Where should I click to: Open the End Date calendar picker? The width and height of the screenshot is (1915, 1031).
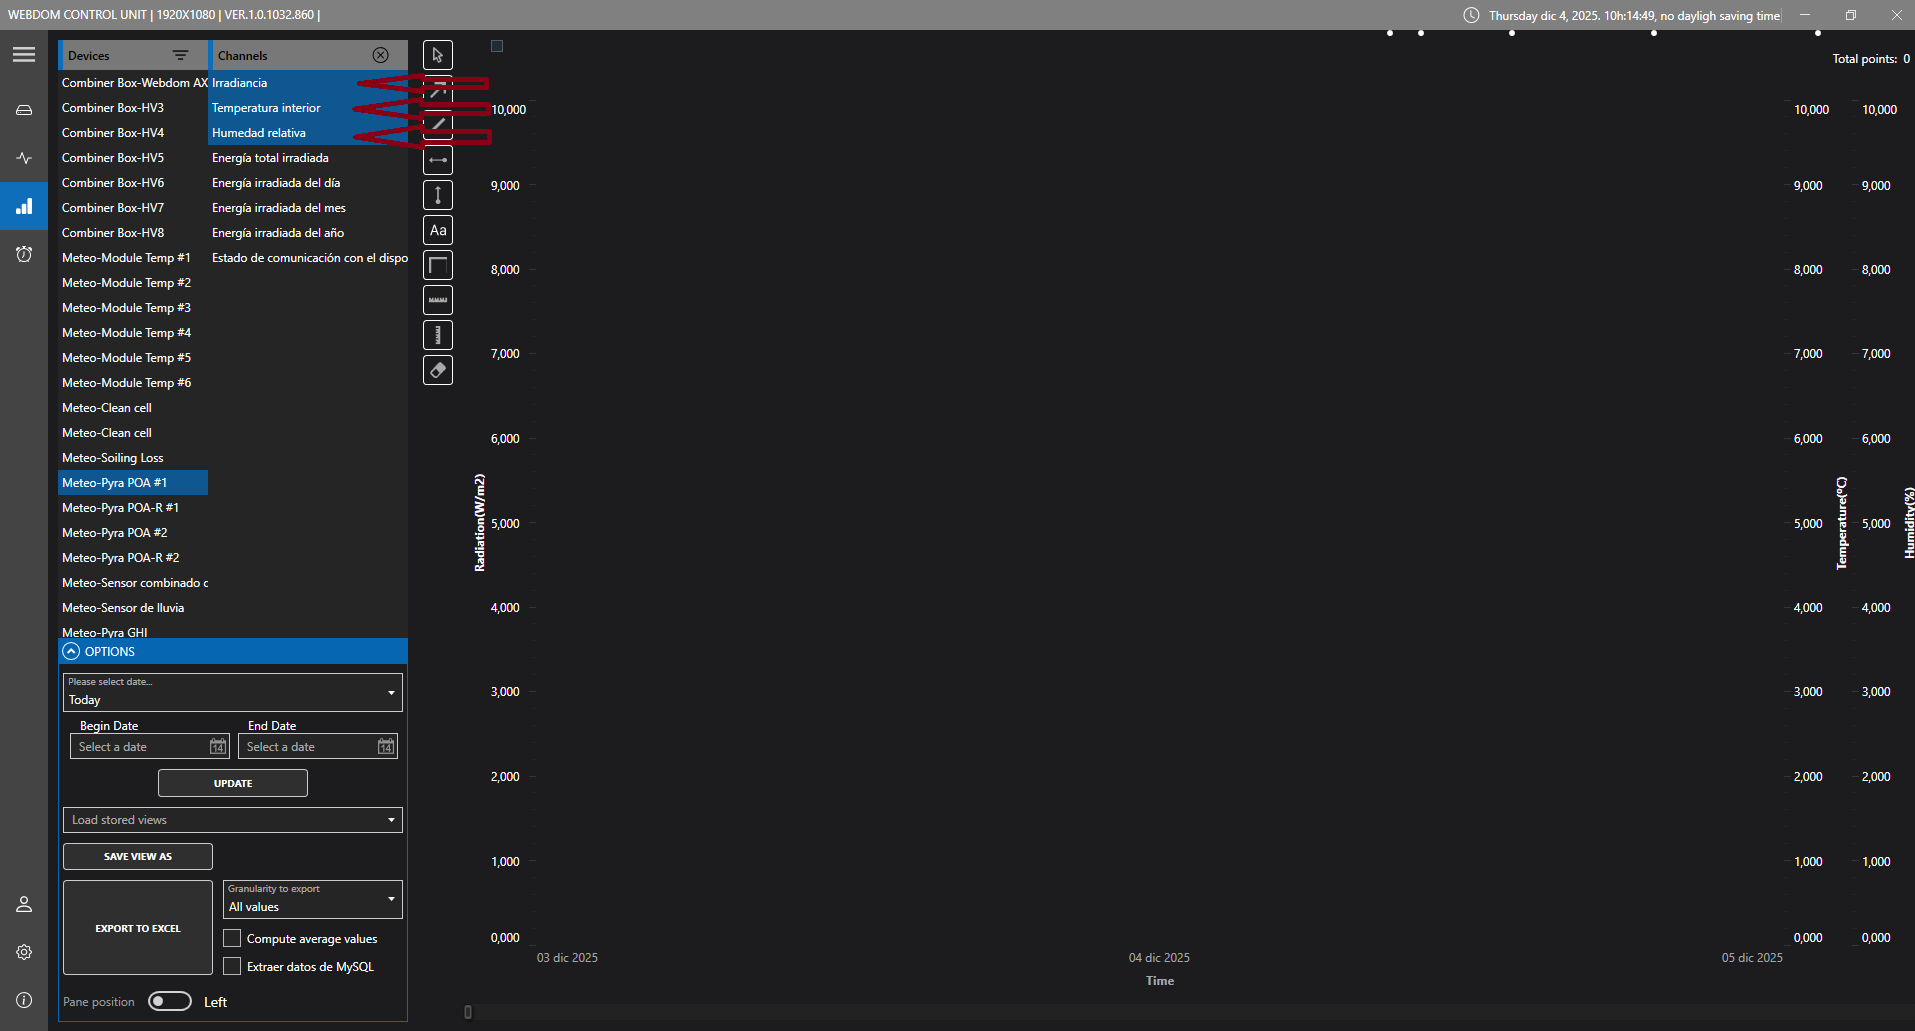coord(386,747)
